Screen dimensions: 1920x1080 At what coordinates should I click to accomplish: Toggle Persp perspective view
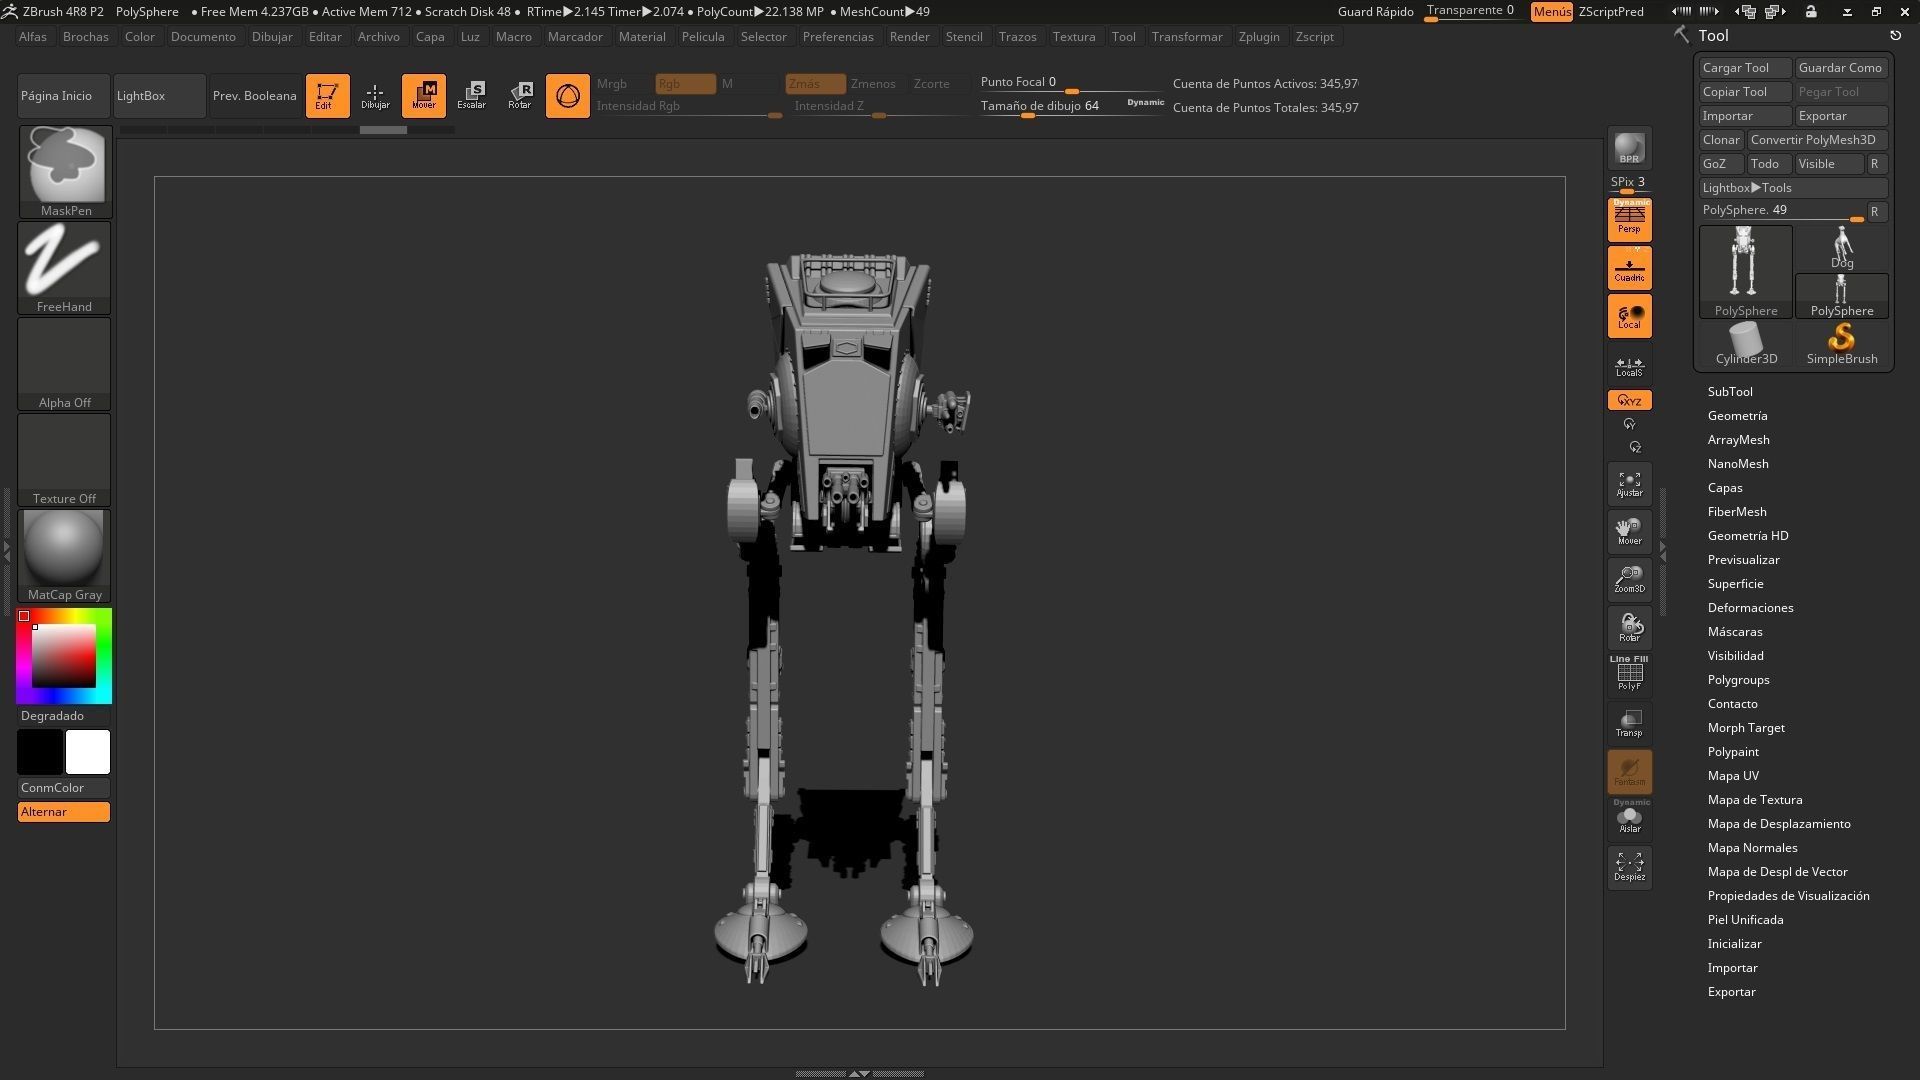tap(1629, 219)
